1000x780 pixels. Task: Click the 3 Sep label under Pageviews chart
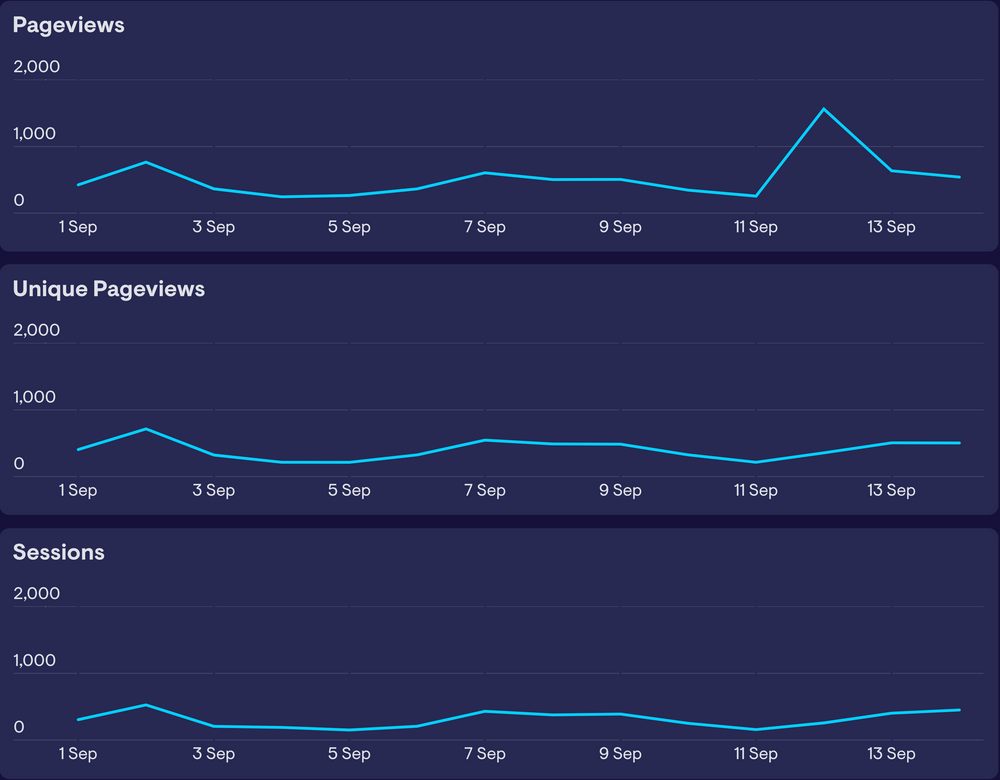click(x=213, y=227)
